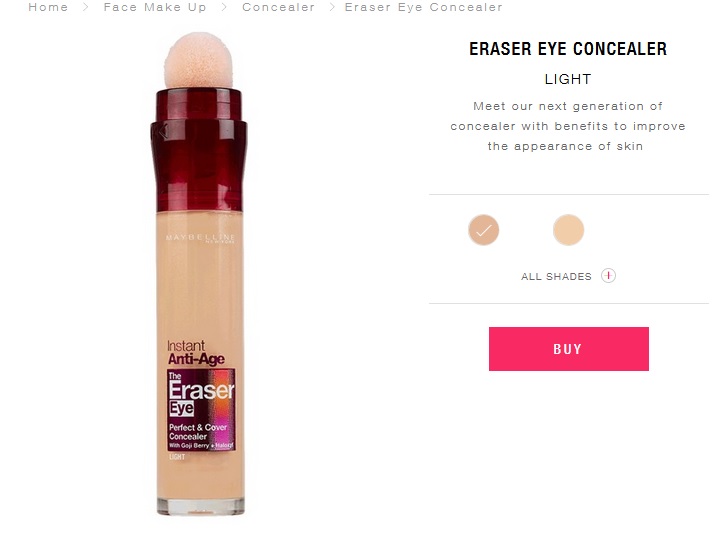Click the chevron after Face Make Up

224,7
